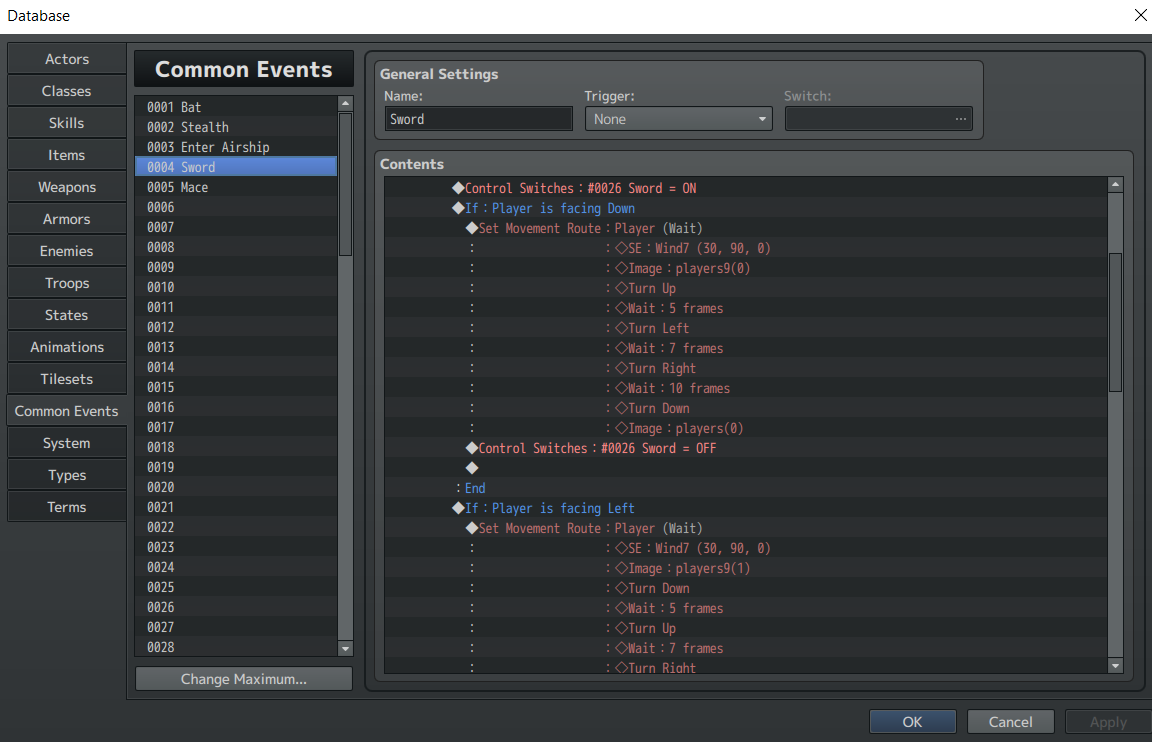The height and width of the screenshot is (742, 1152).
Task: Open the Trigger dropdown set to None
Action: tap(678, 119)
